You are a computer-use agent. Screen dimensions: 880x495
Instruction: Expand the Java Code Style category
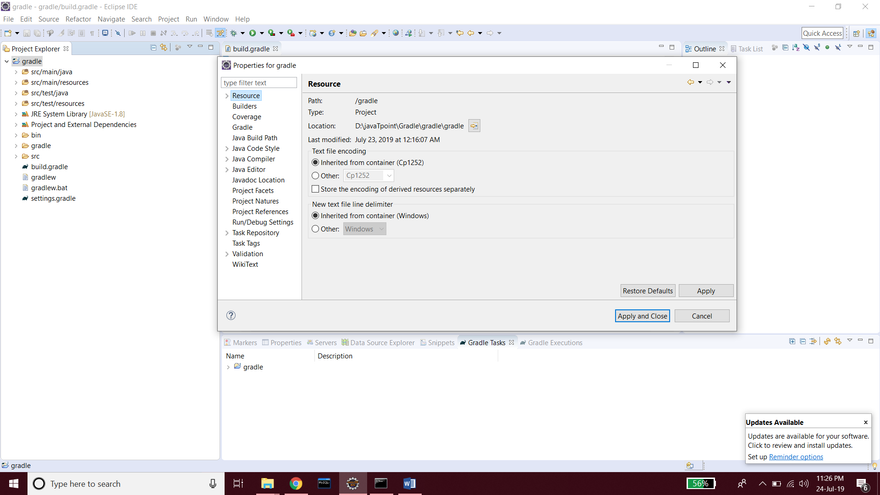(227, 149)
